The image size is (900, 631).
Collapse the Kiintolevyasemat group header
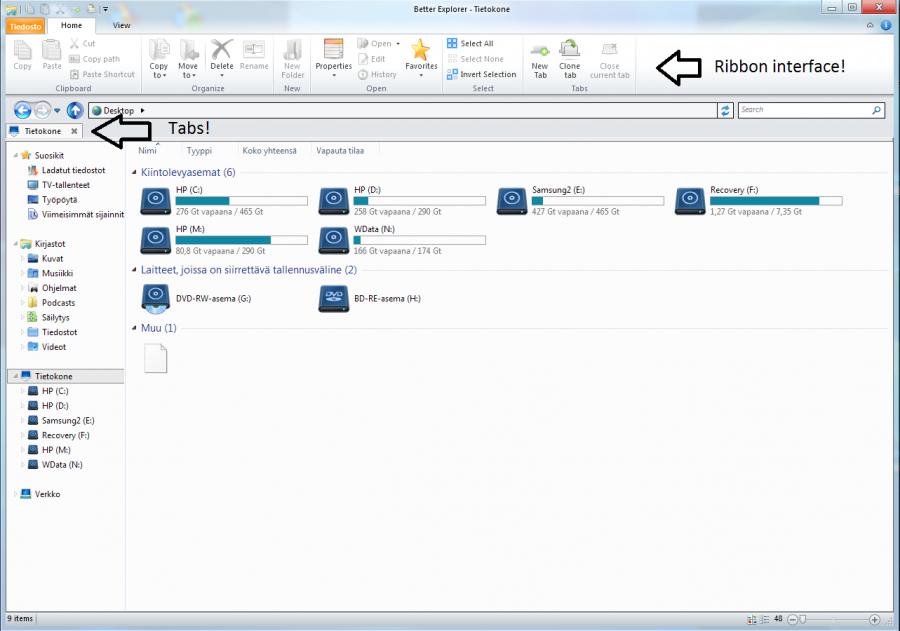point(135,173)
